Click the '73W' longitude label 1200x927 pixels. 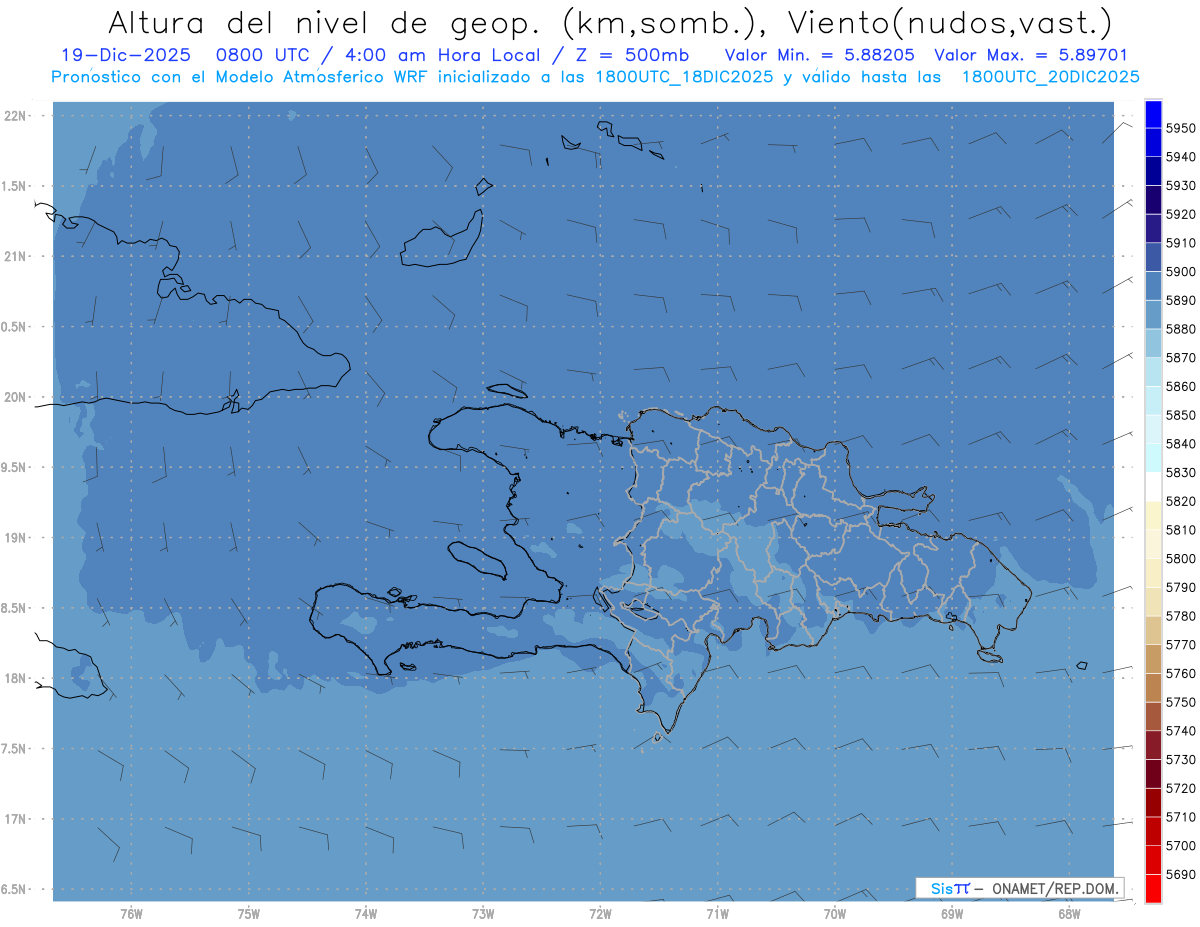pyautogui.click(x=483, y=913)
